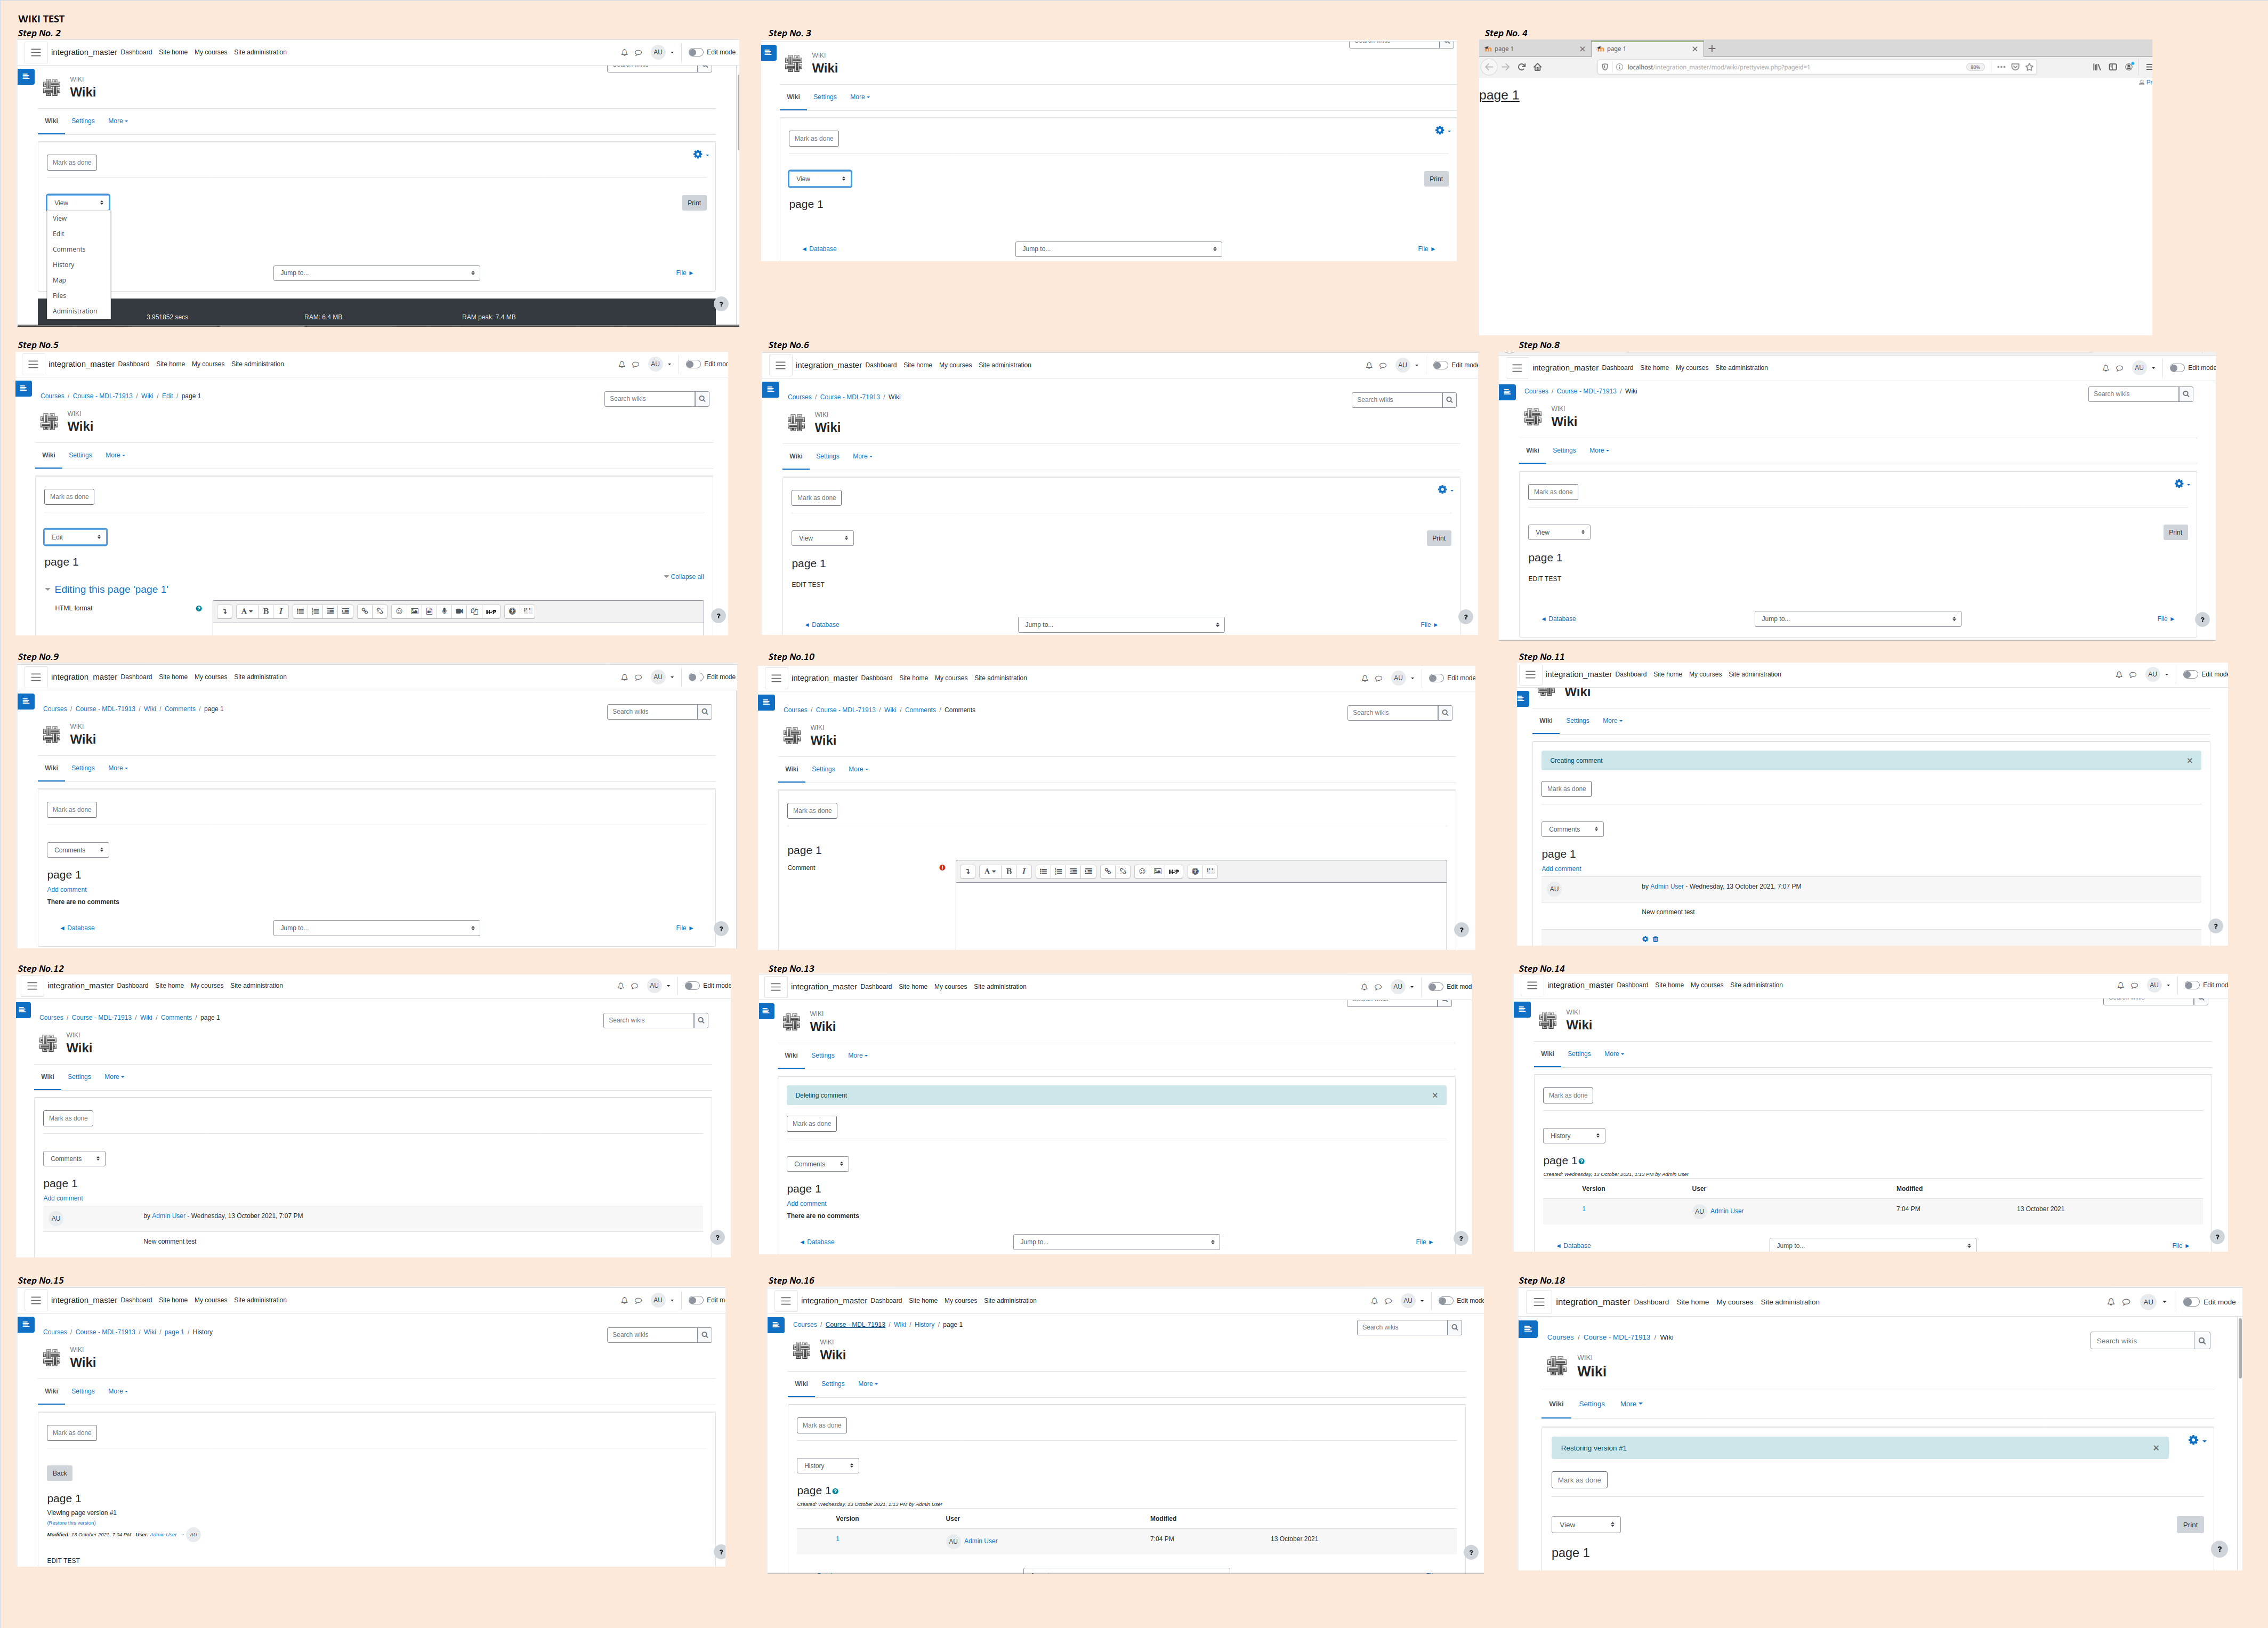Image resolution: width=2268 pixels, height=1628 pixels.
Task: Open the View dropdown in Step 3
Action: (820, 179)
